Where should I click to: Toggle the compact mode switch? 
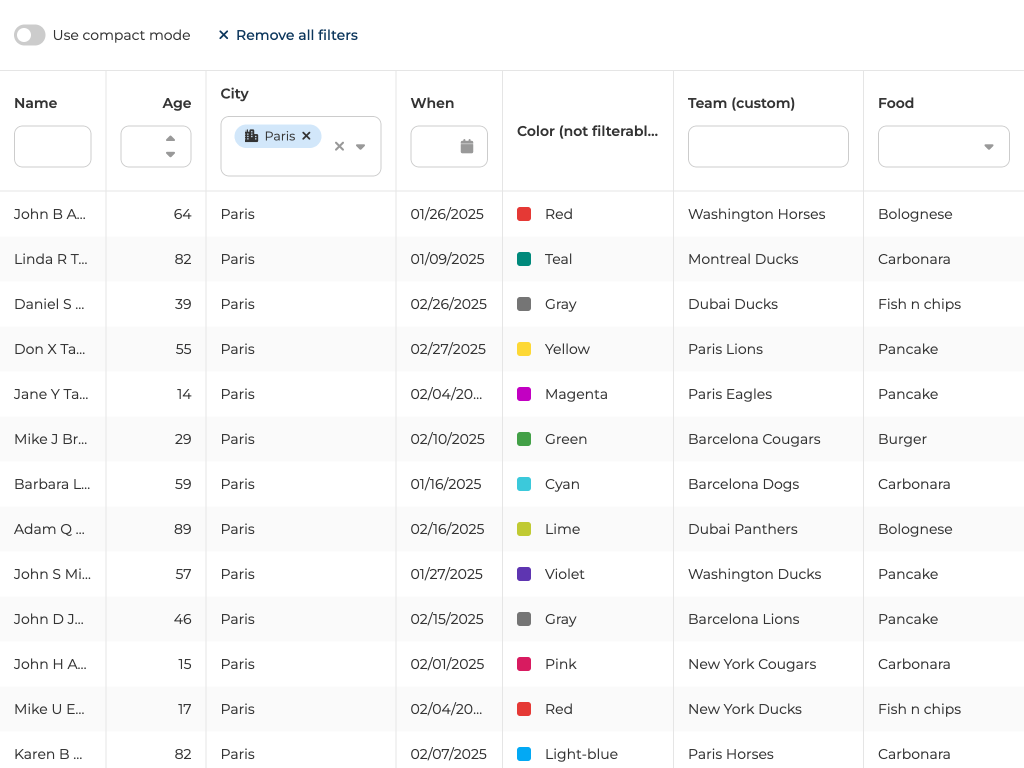pos(30,35)
